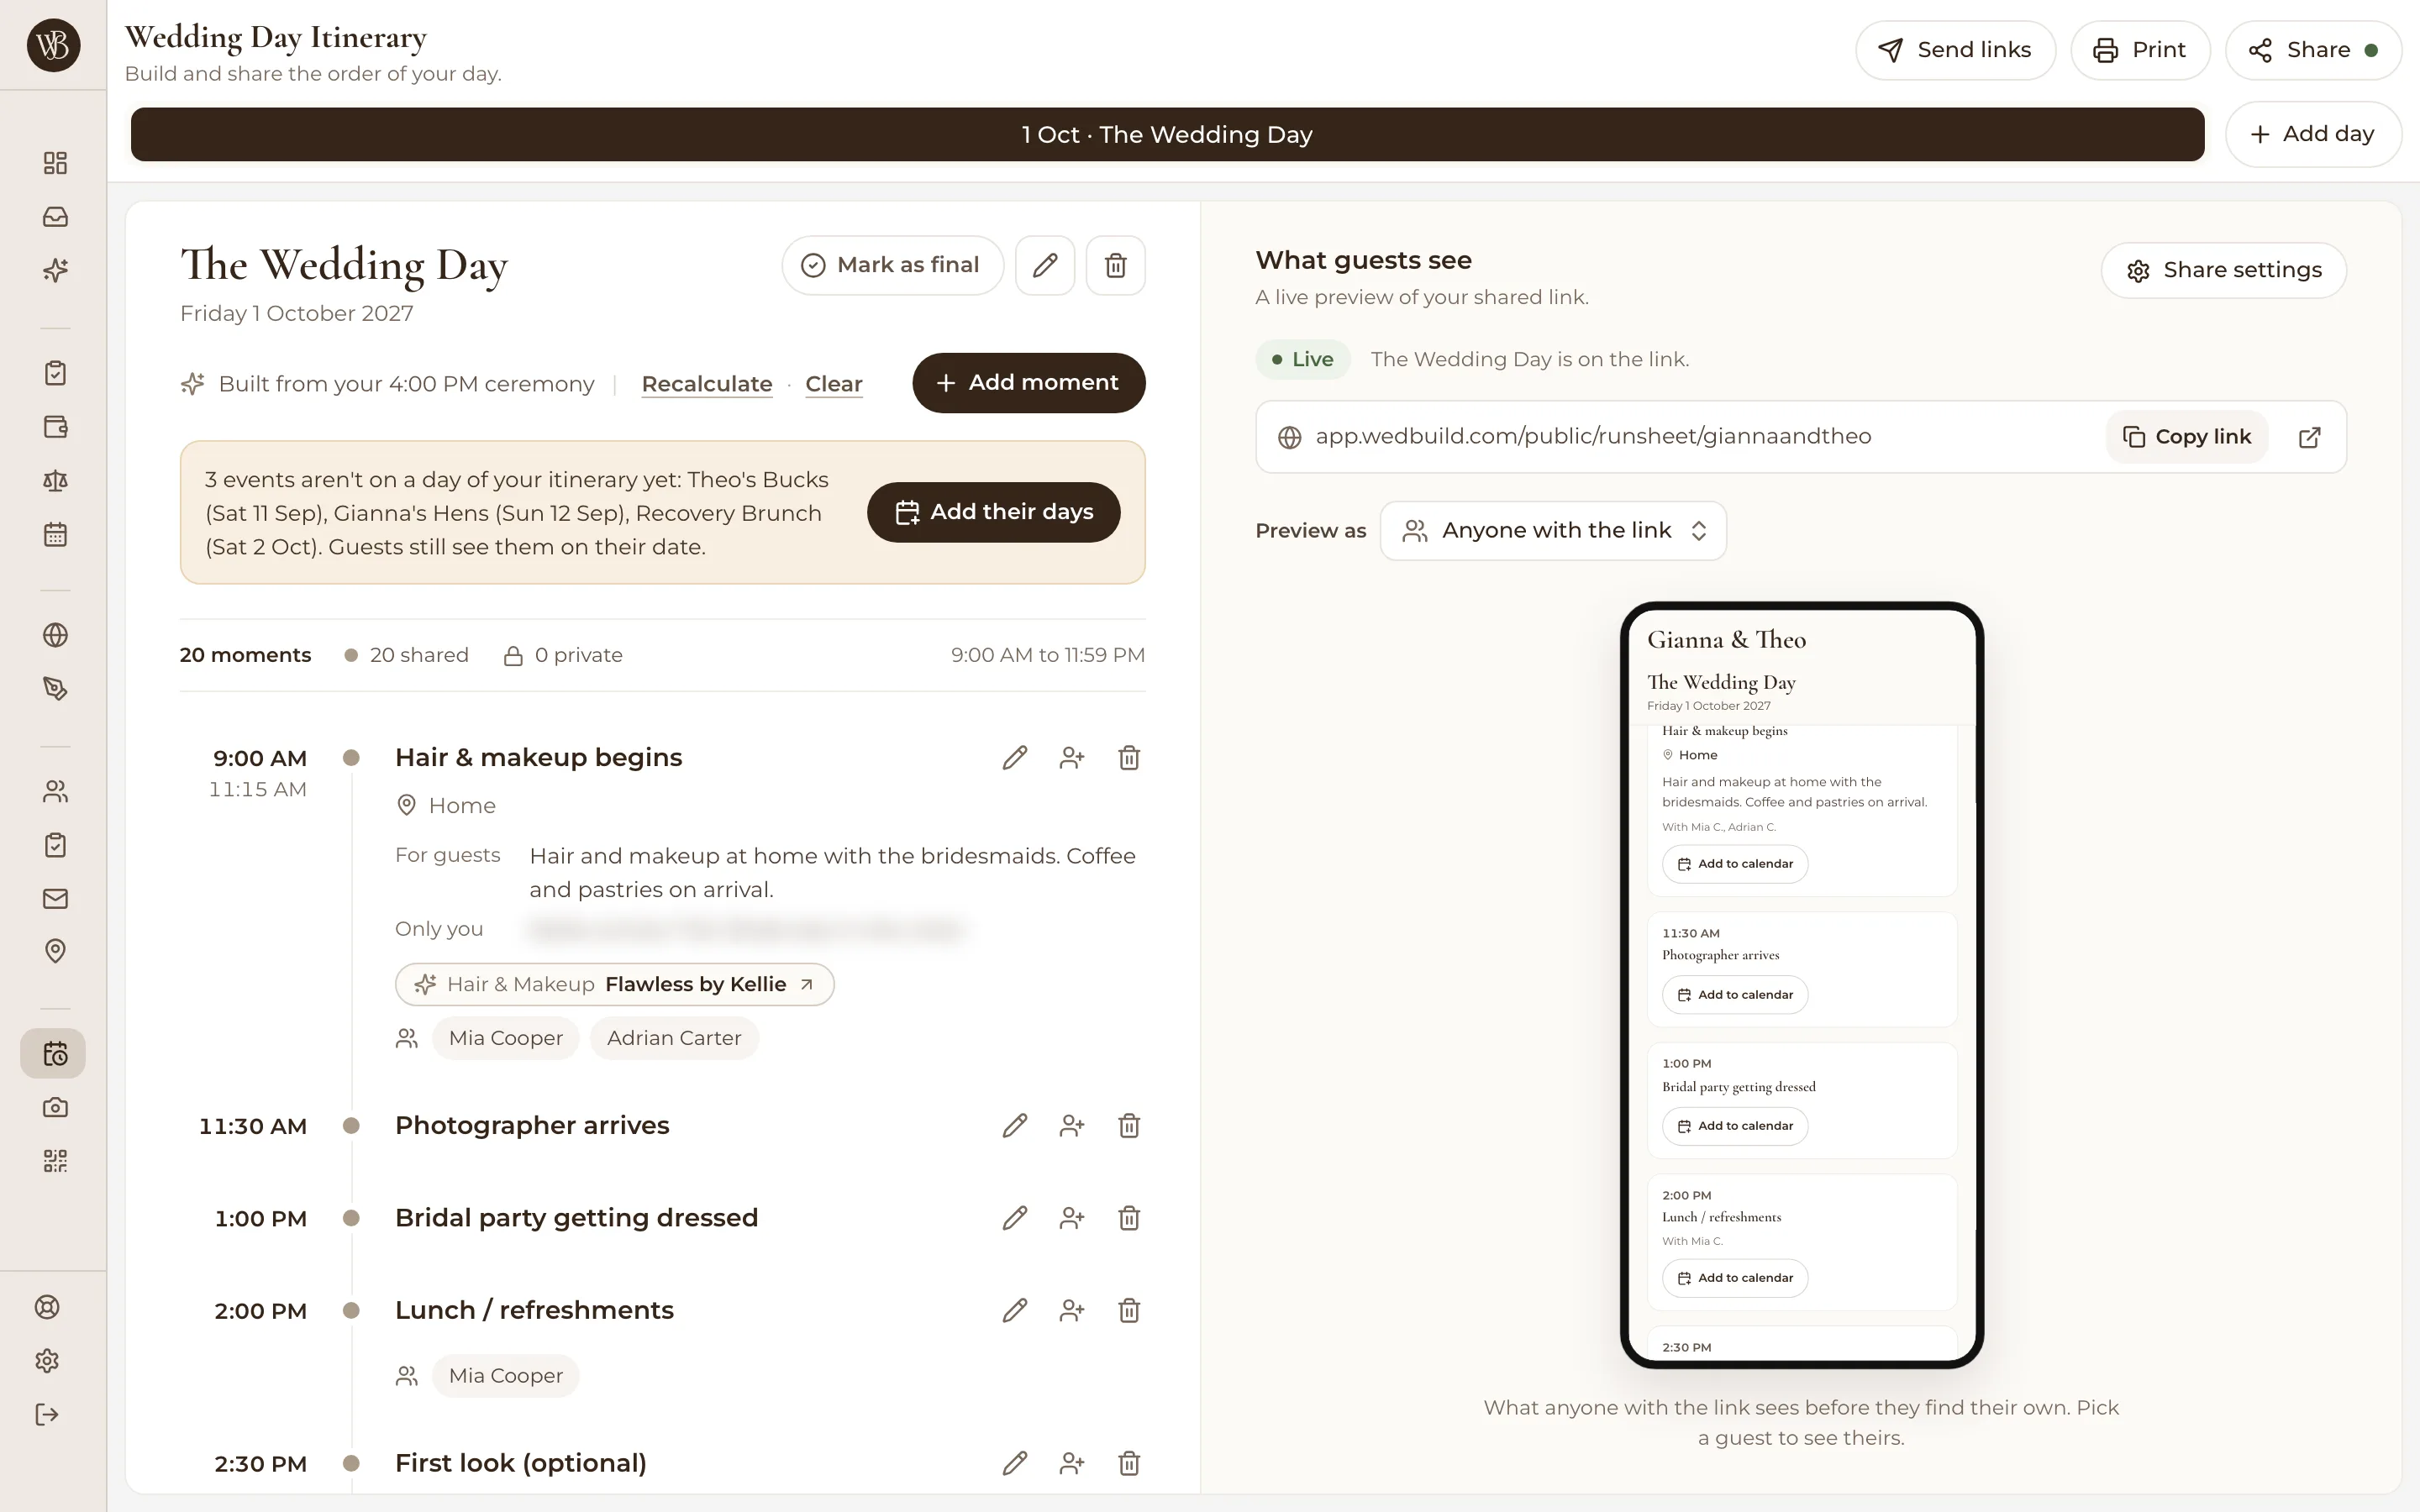Image resolution: width=2420 pixels, height=1512 pixels.
Task: Delete the Bridal party getting dressed moment
Action: pos(1129,1218)
